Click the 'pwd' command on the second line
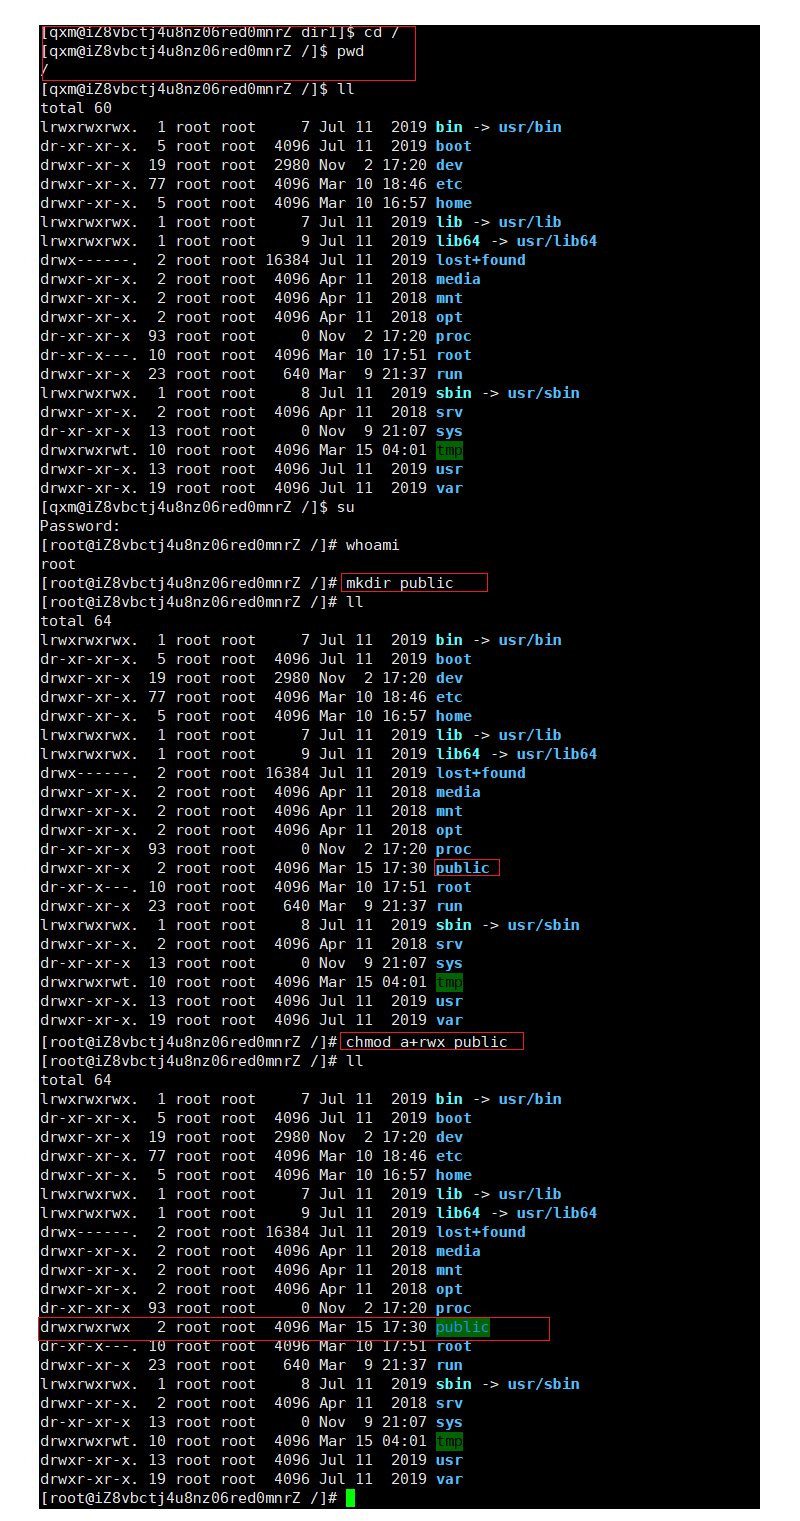 tap(350, 51)
